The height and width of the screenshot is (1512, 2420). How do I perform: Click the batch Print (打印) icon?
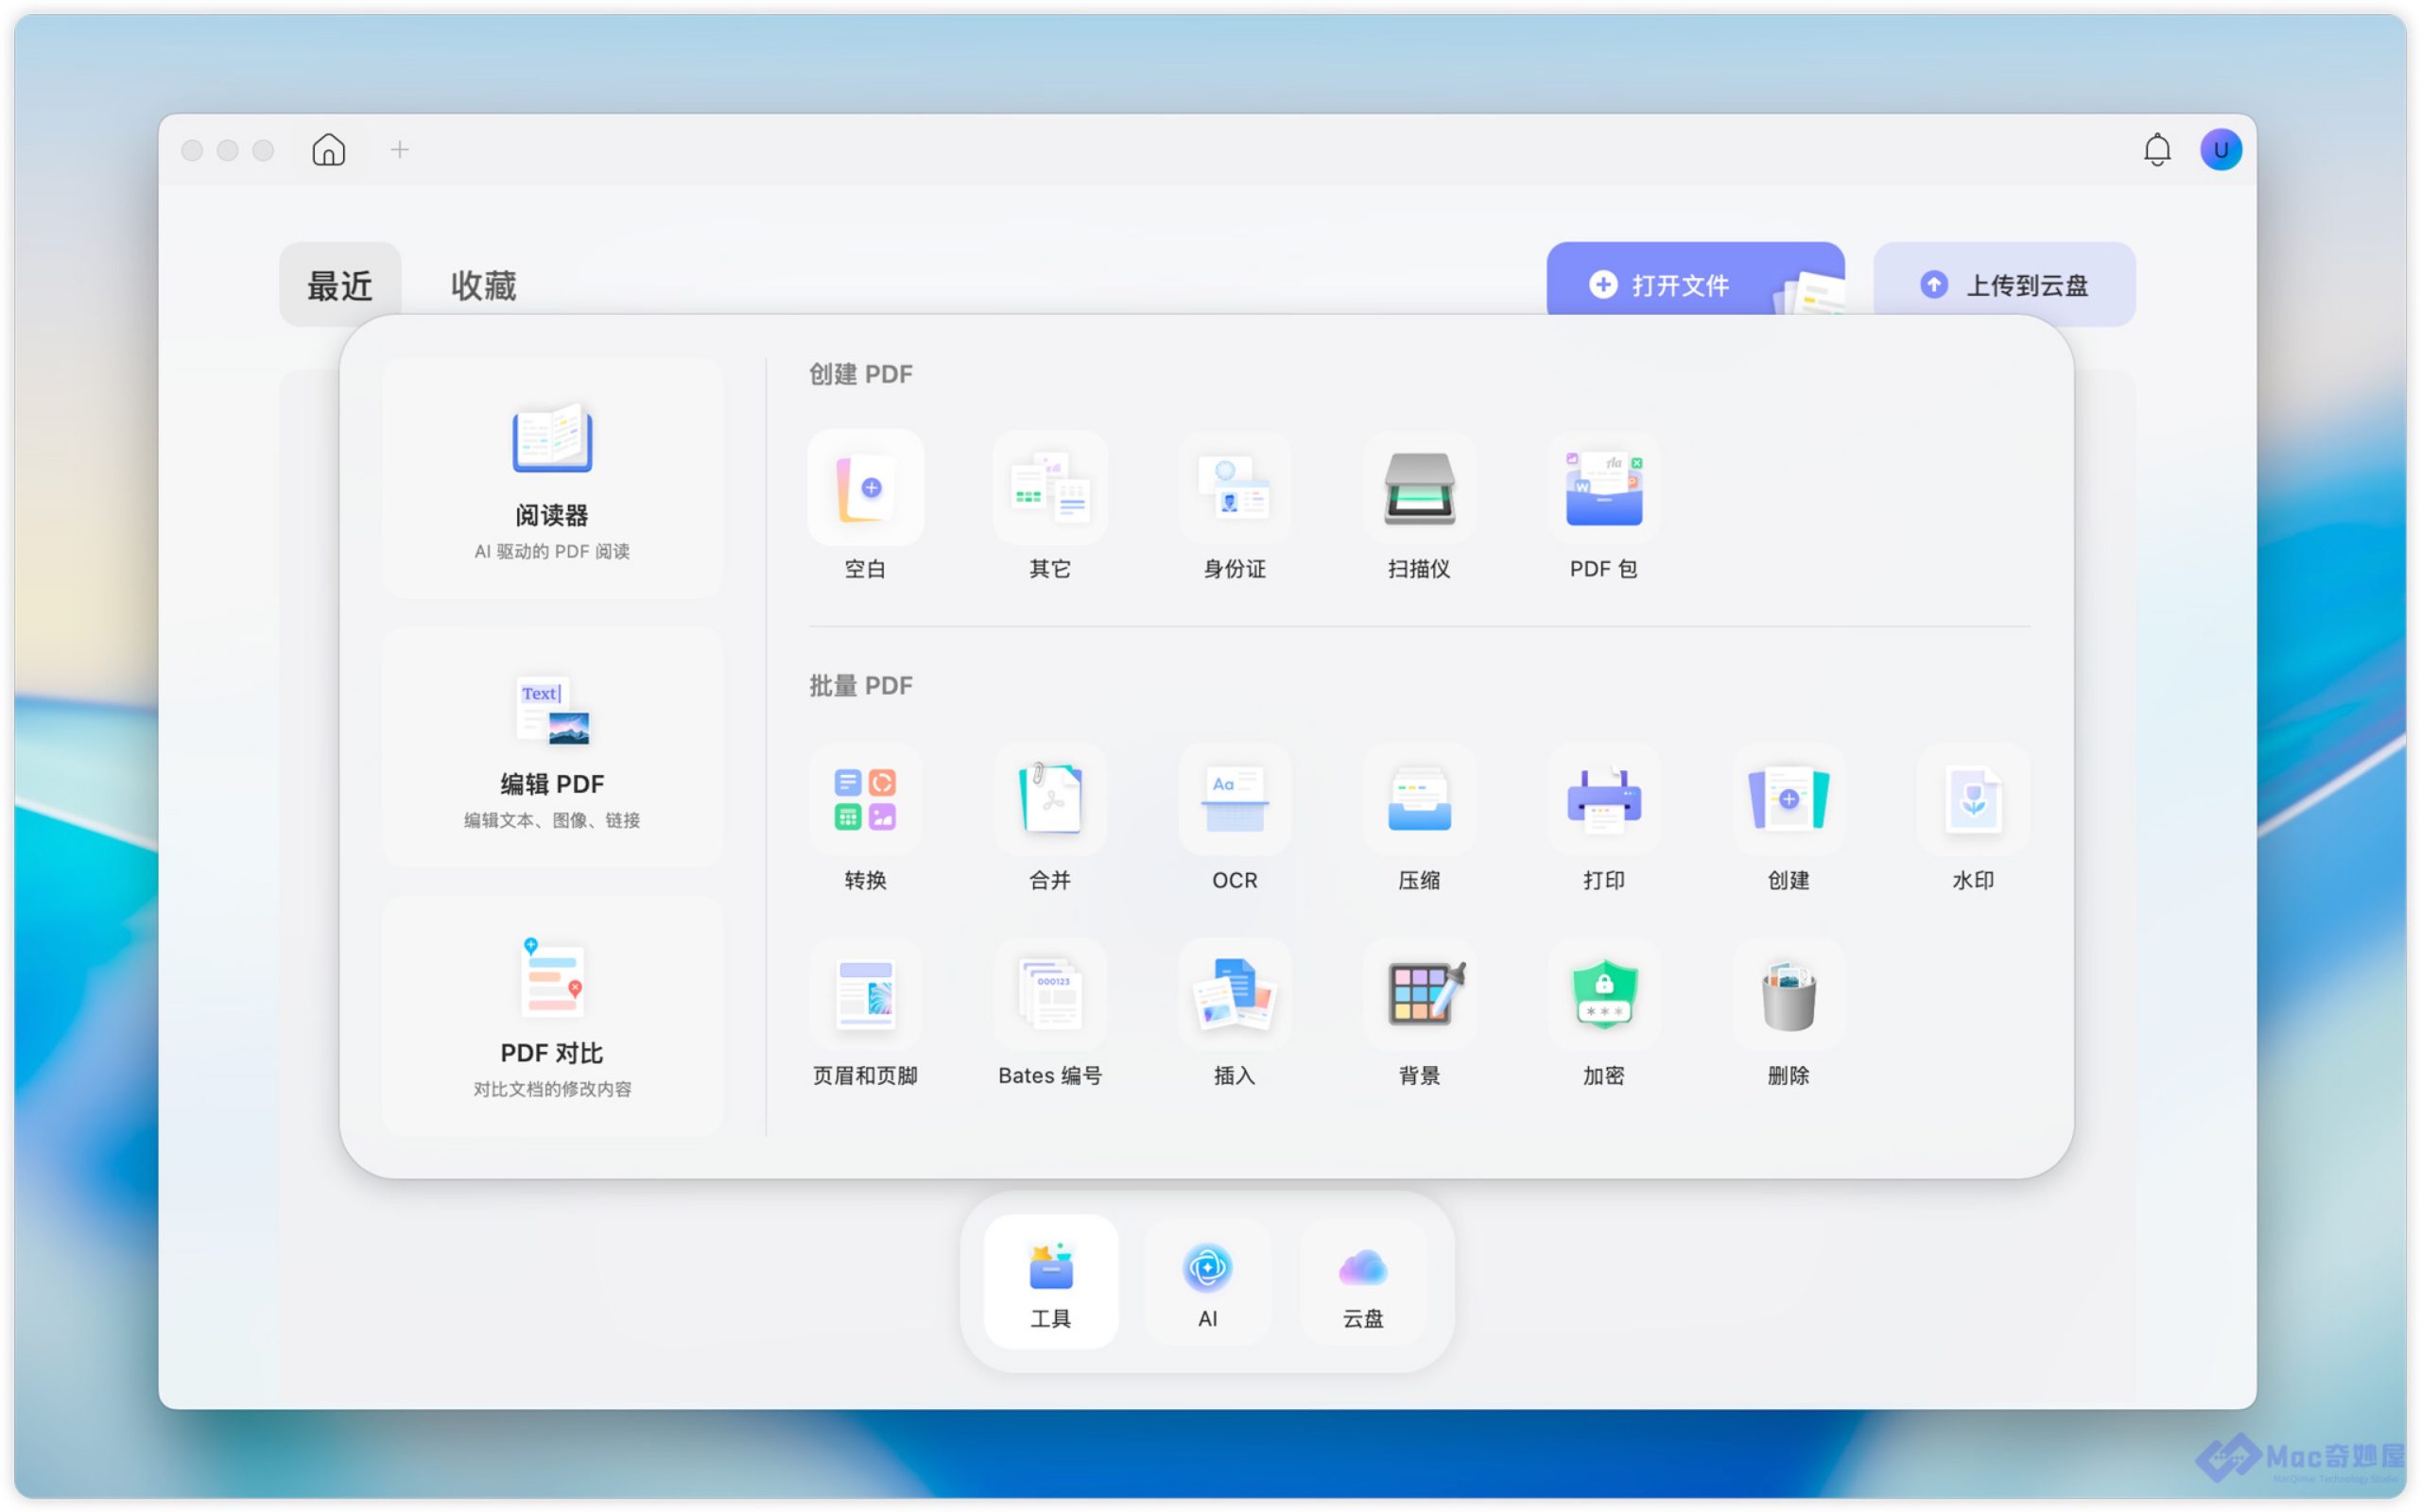tap(1603, 799)
